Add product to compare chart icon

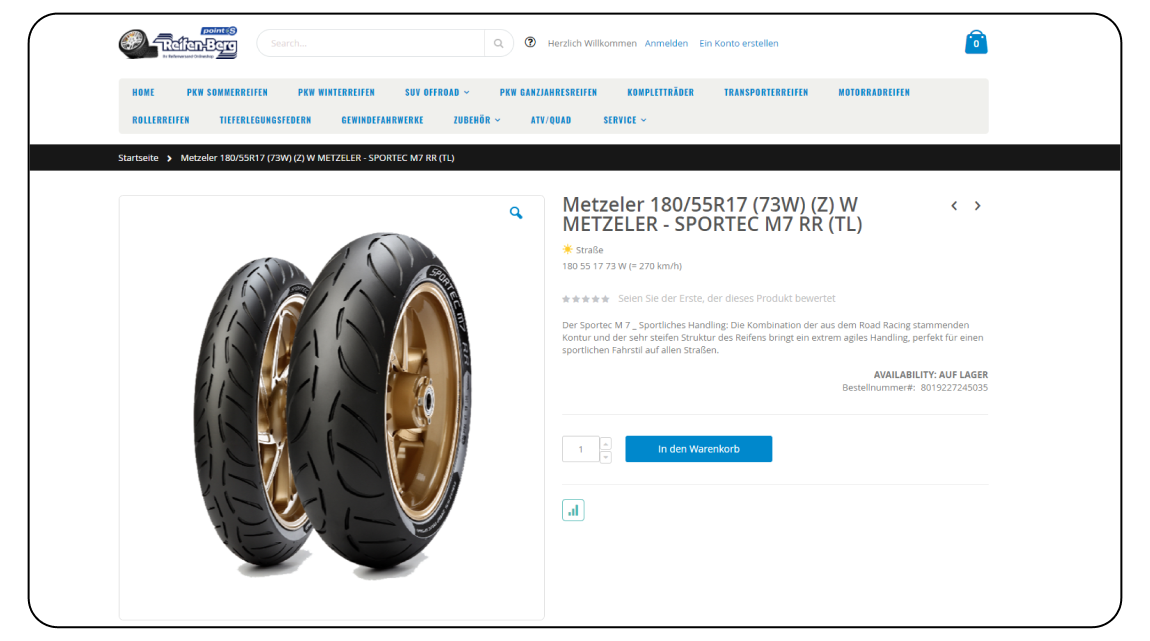coord(573,510)
